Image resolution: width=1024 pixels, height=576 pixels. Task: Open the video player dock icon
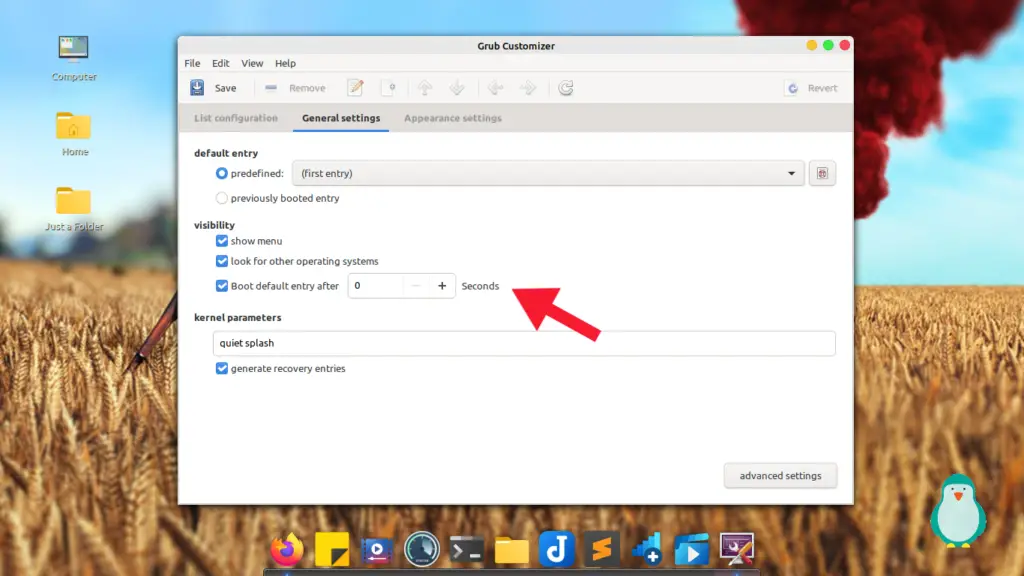pos(377,551)
